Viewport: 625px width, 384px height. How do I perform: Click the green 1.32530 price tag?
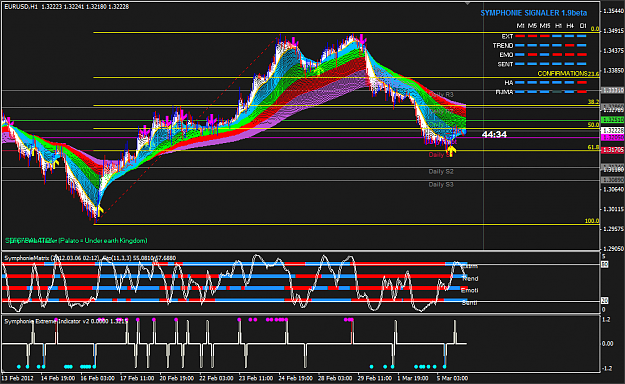(x=613, y=120)
